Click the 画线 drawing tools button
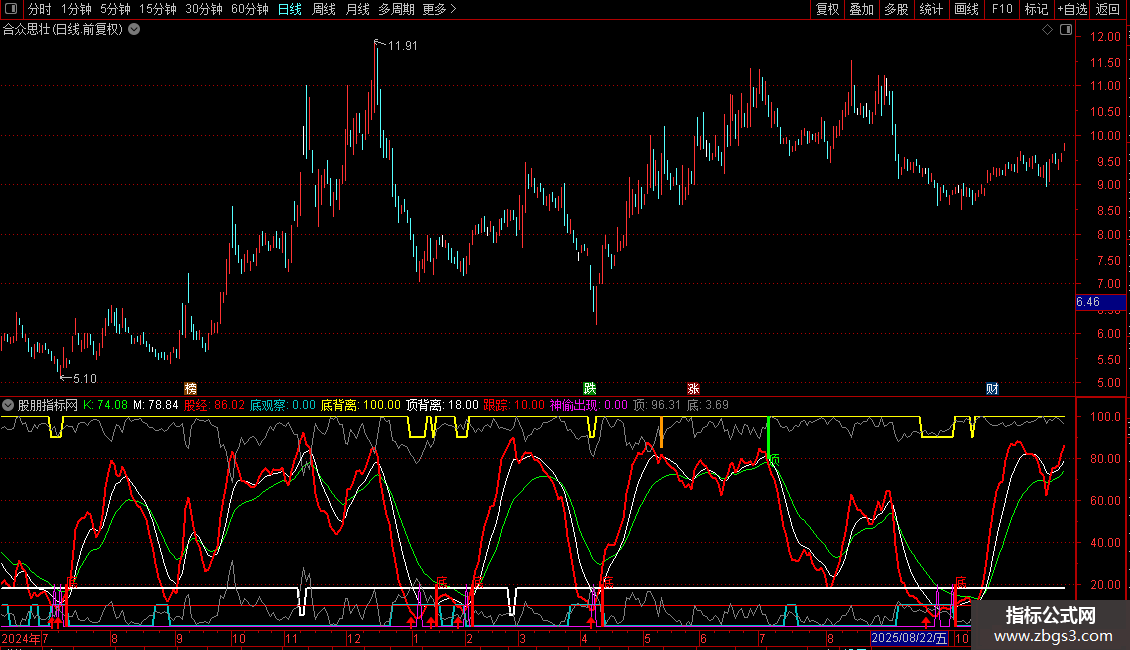The width and height of the screenshot is (1130, 650). [x=966, y=9]
